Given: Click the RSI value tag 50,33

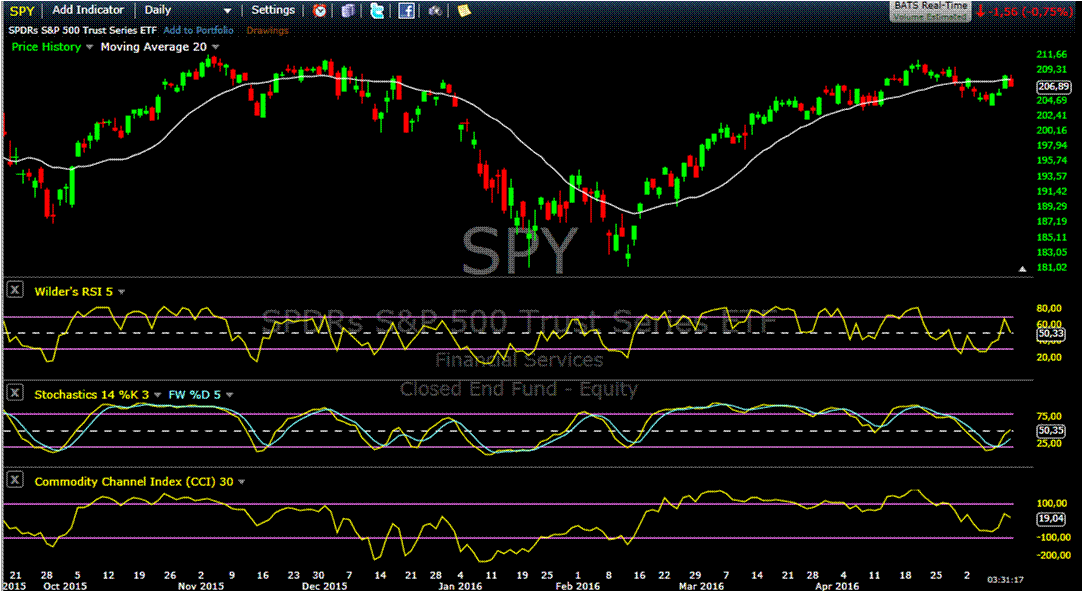Looking at the screenshot, I should click(x=1053, y=334).
